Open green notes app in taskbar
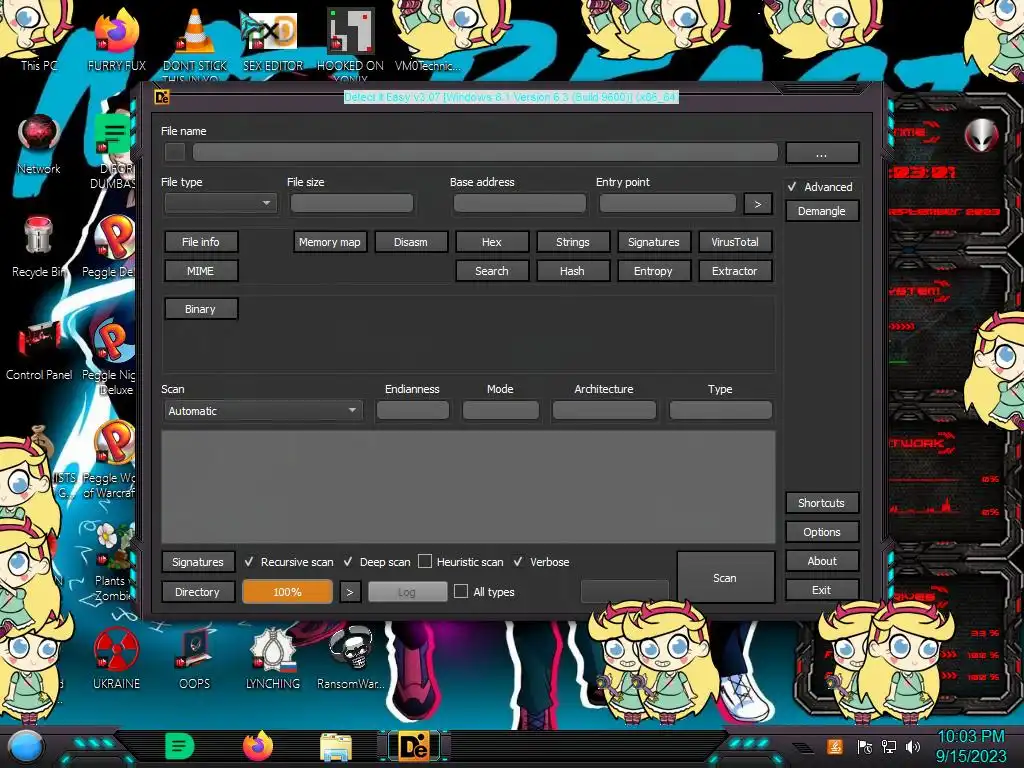The height and width of the screenshot is (768, 1024). pyautogui.click(x=179, y=746)
